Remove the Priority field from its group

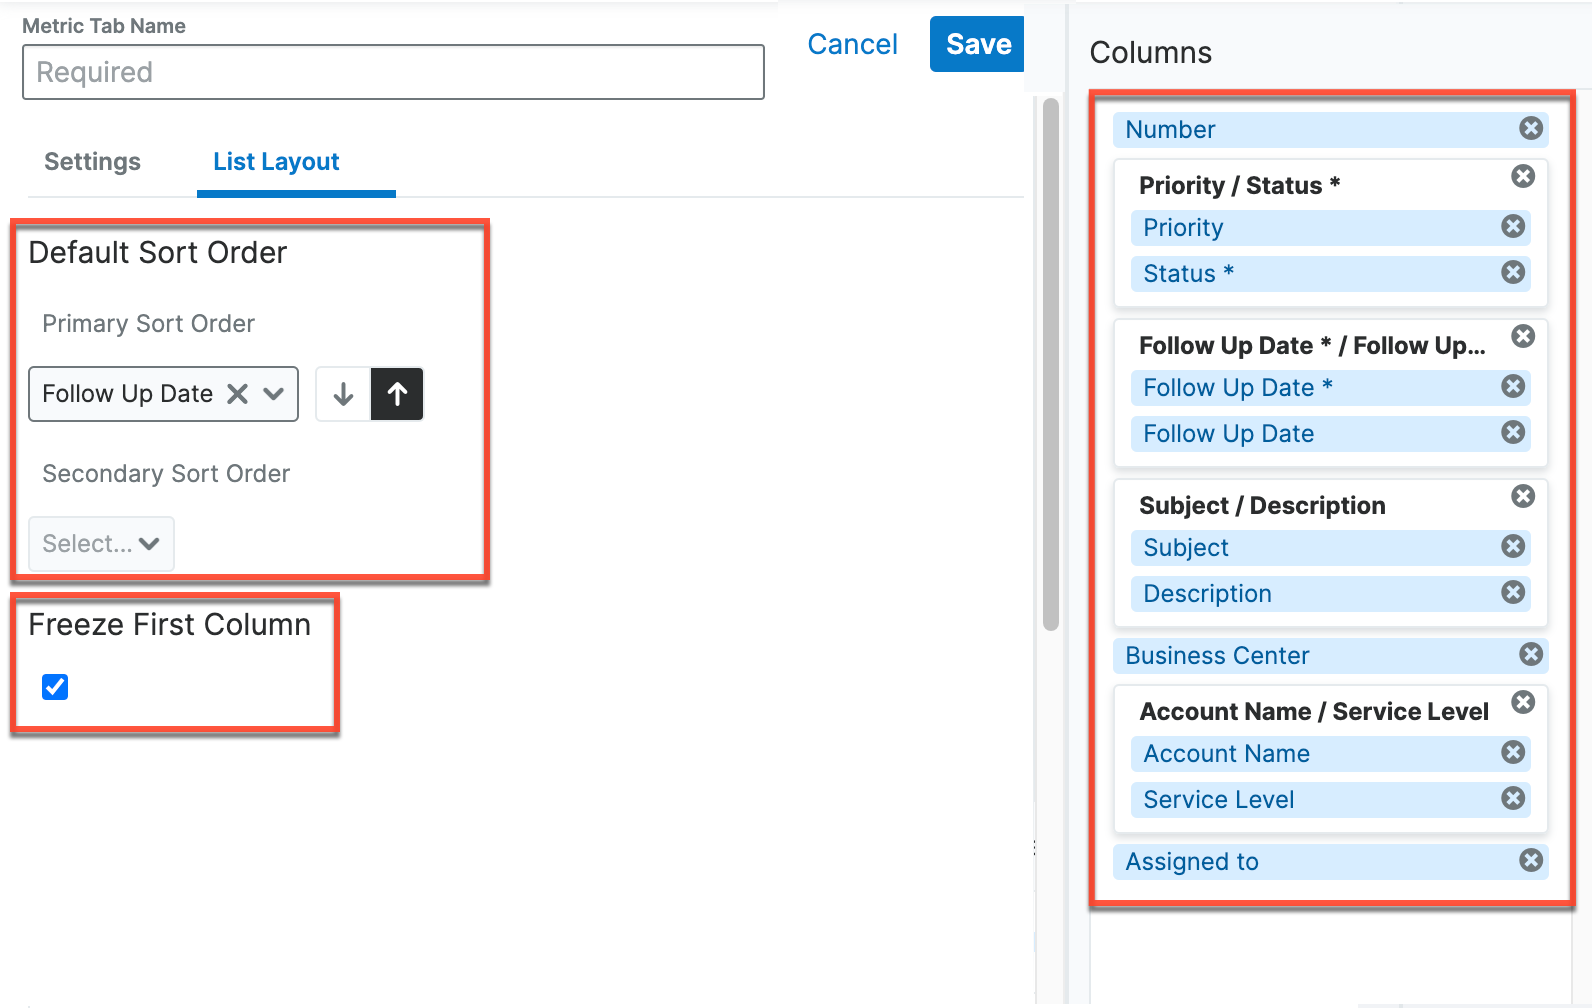point(1513,227)
